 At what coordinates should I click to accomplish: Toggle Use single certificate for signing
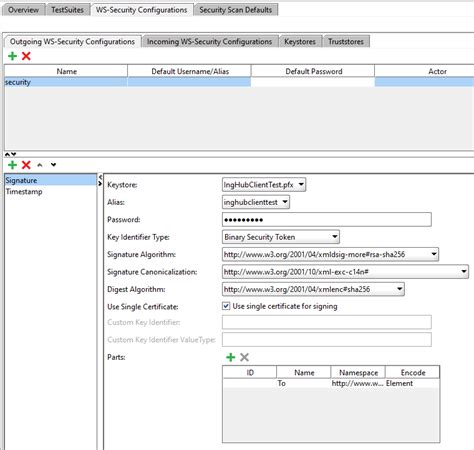tap(226, 306)
